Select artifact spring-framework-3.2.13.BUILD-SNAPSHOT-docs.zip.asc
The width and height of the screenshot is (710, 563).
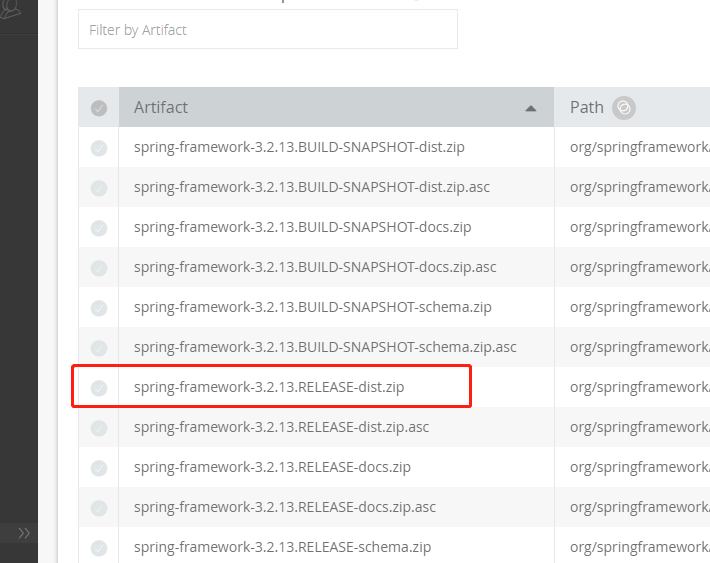point(315,267)
